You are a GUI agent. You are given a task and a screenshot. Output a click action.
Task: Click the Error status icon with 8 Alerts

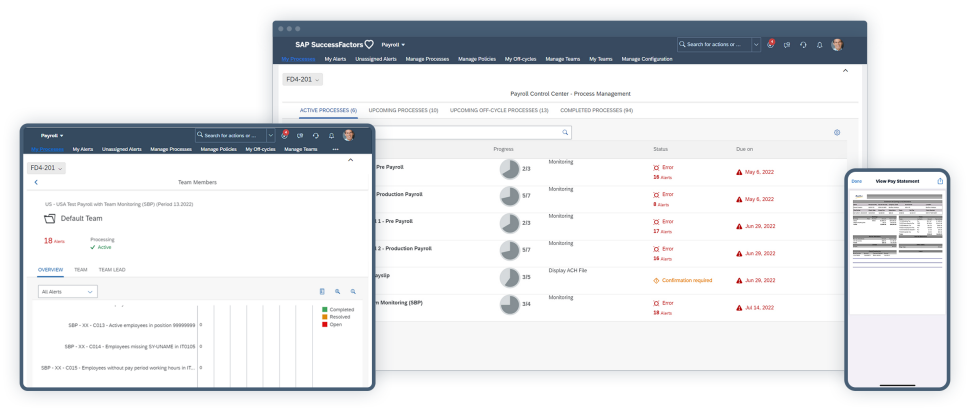click(x=656, y=194)
